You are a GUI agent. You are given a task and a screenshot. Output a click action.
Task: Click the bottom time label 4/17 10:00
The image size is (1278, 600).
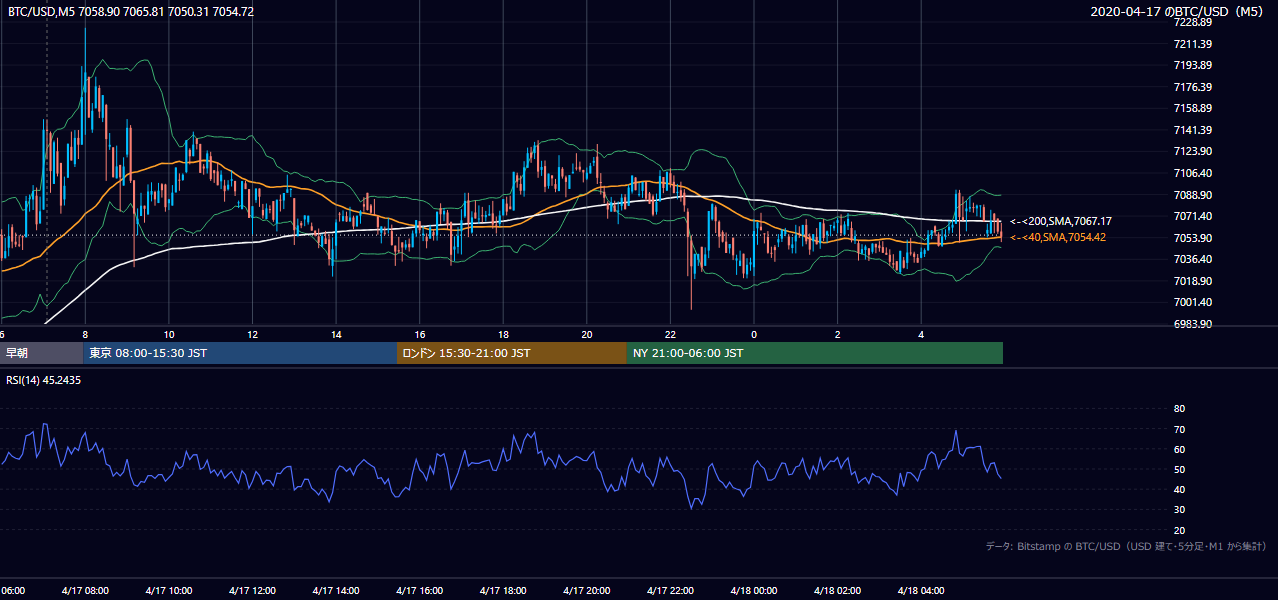pos(169,591)
